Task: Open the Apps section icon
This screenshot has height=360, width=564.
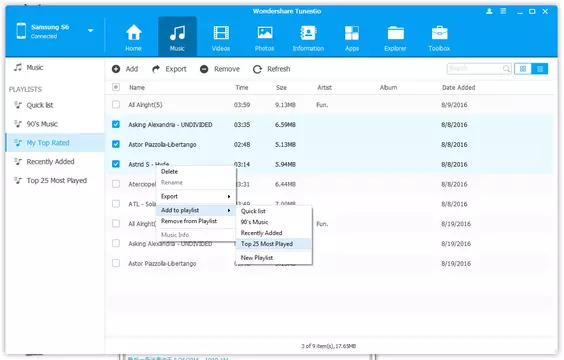Action: click(352, 33)
